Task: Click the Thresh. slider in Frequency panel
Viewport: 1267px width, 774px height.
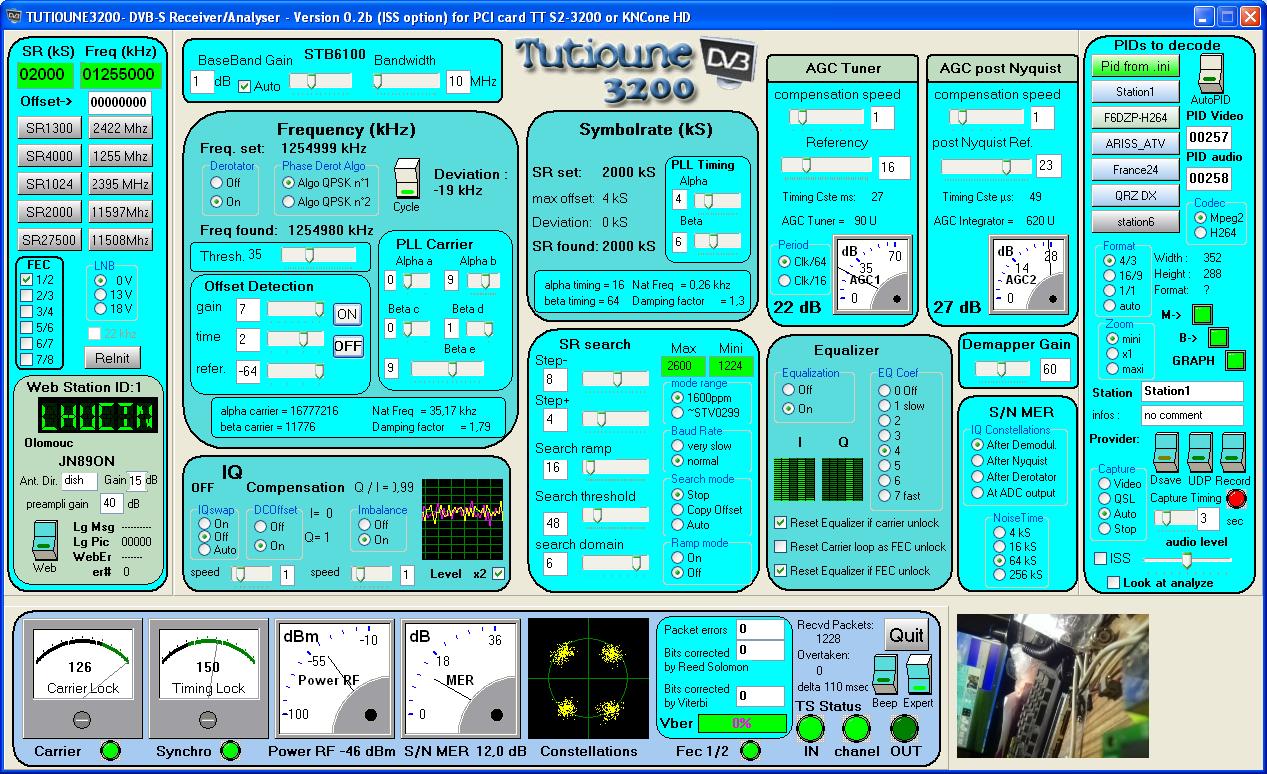Action: click(318, 255)
